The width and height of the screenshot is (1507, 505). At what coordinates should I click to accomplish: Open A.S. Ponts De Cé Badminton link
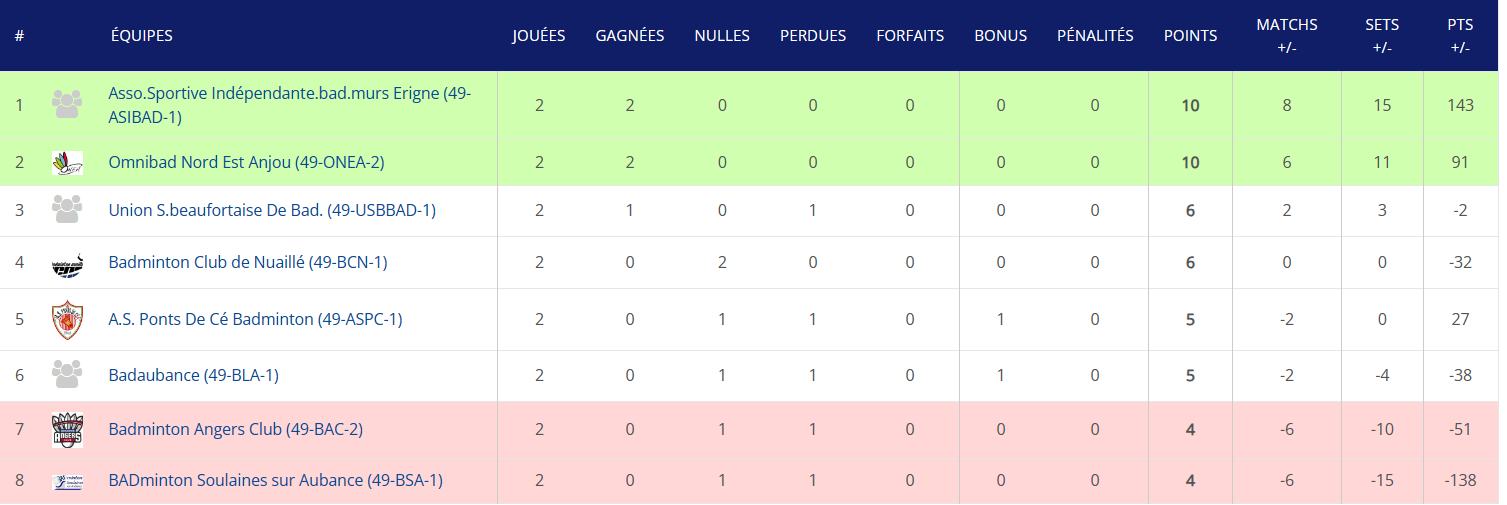coord(255,320)
